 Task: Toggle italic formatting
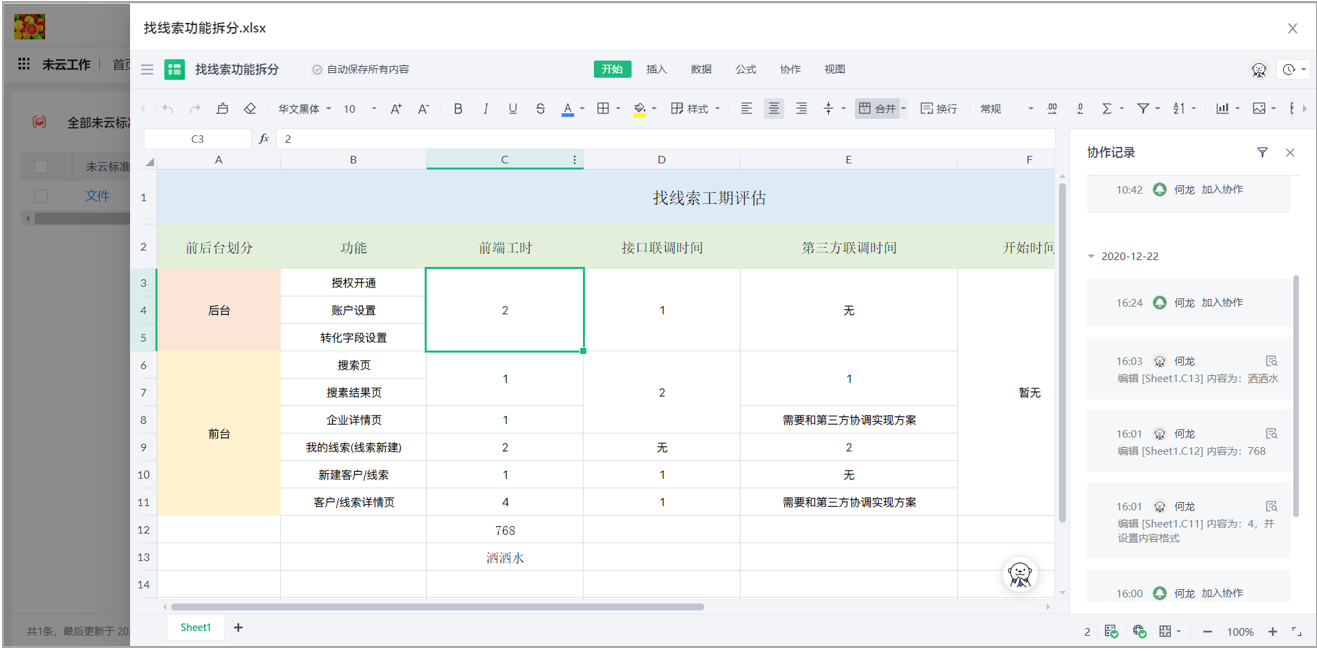[486, 109]
